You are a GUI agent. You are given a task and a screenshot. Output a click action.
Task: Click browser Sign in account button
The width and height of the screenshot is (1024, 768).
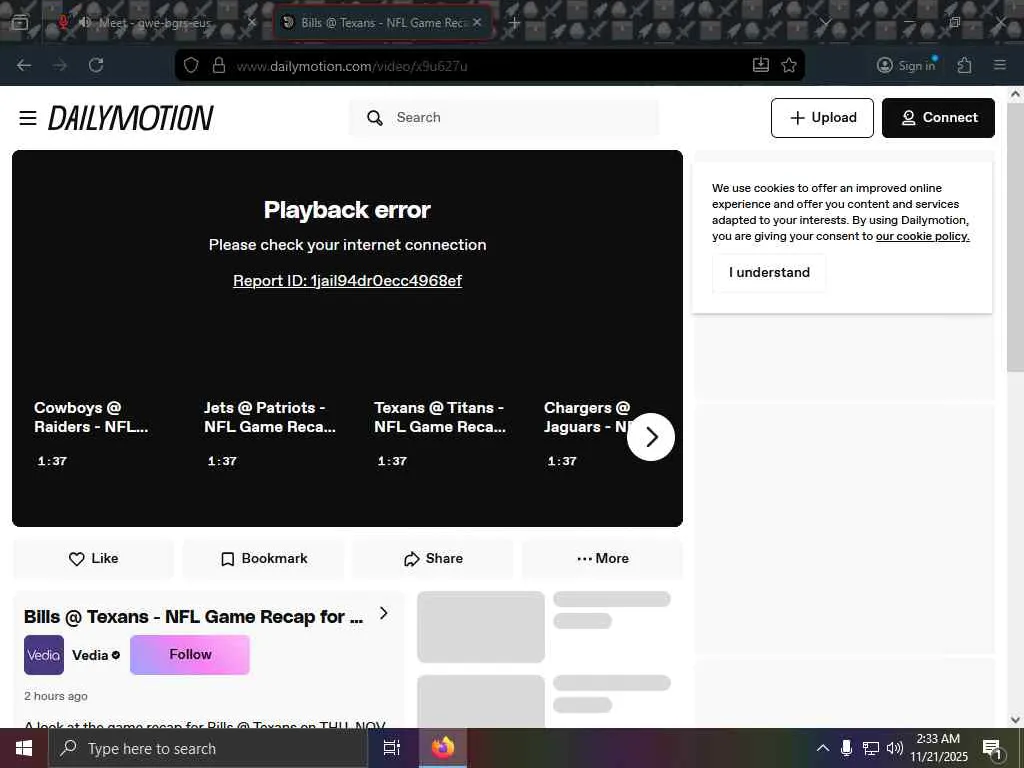(x=906, y=65)
